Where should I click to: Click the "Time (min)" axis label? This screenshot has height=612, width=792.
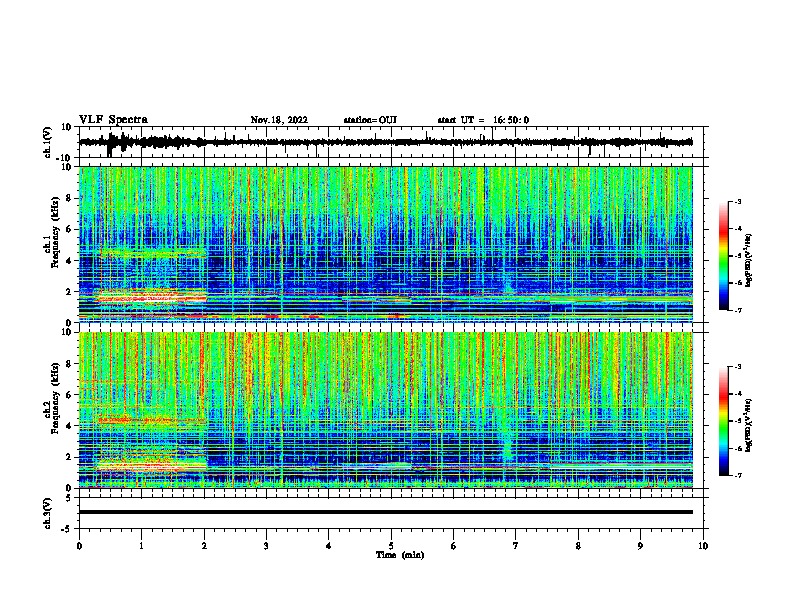(x=400, y=555)
